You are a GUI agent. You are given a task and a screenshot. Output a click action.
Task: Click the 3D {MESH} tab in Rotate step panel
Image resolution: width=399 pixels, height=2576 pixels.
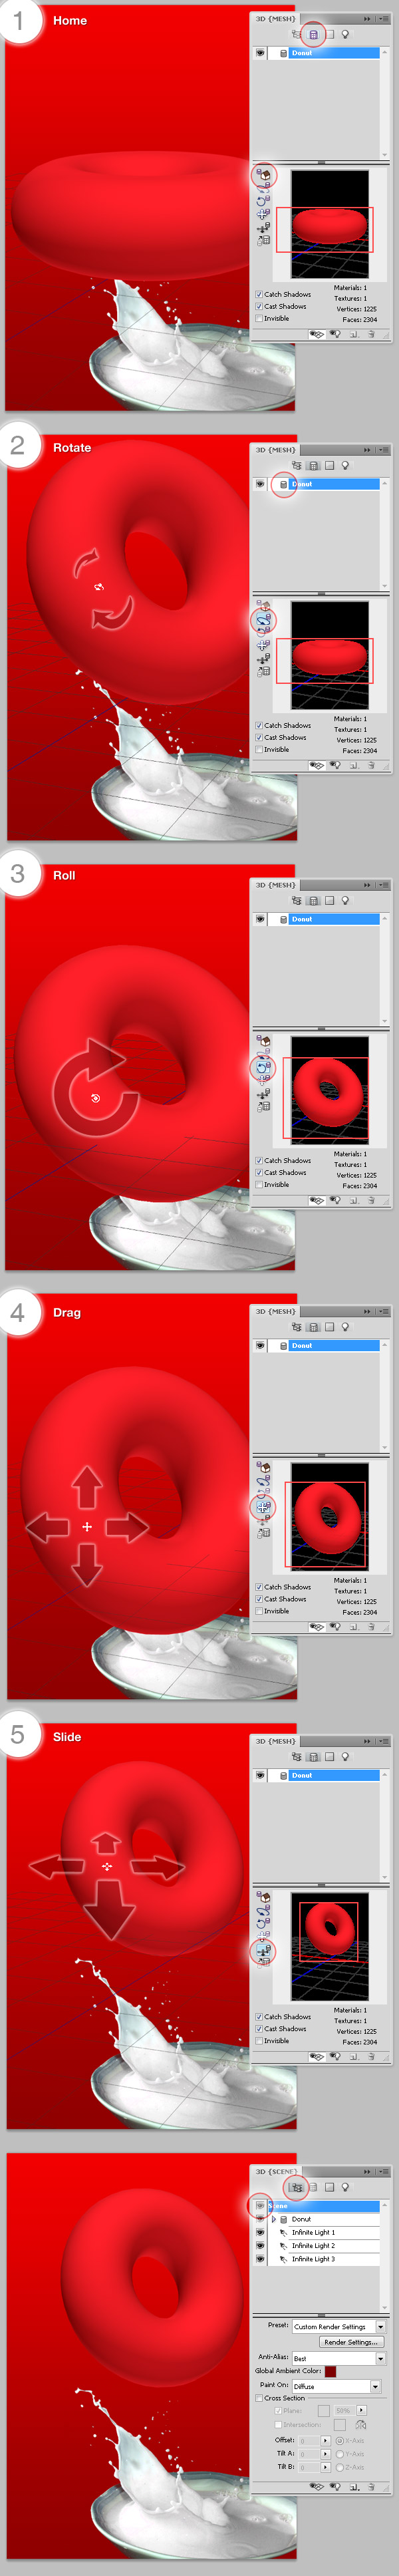point(275,450)
